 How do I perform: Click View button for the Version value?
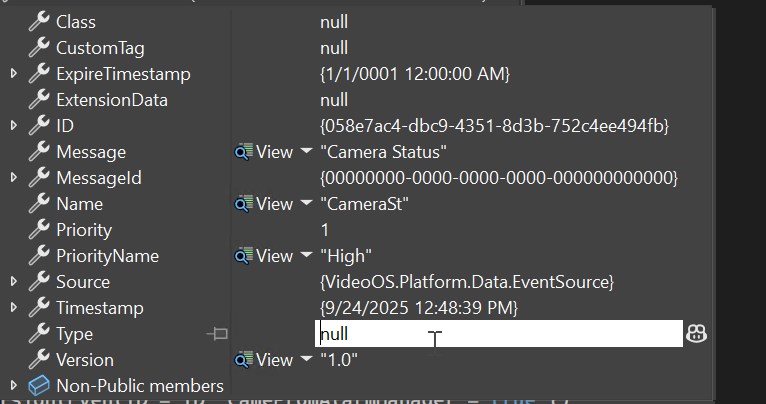[274, 360]
